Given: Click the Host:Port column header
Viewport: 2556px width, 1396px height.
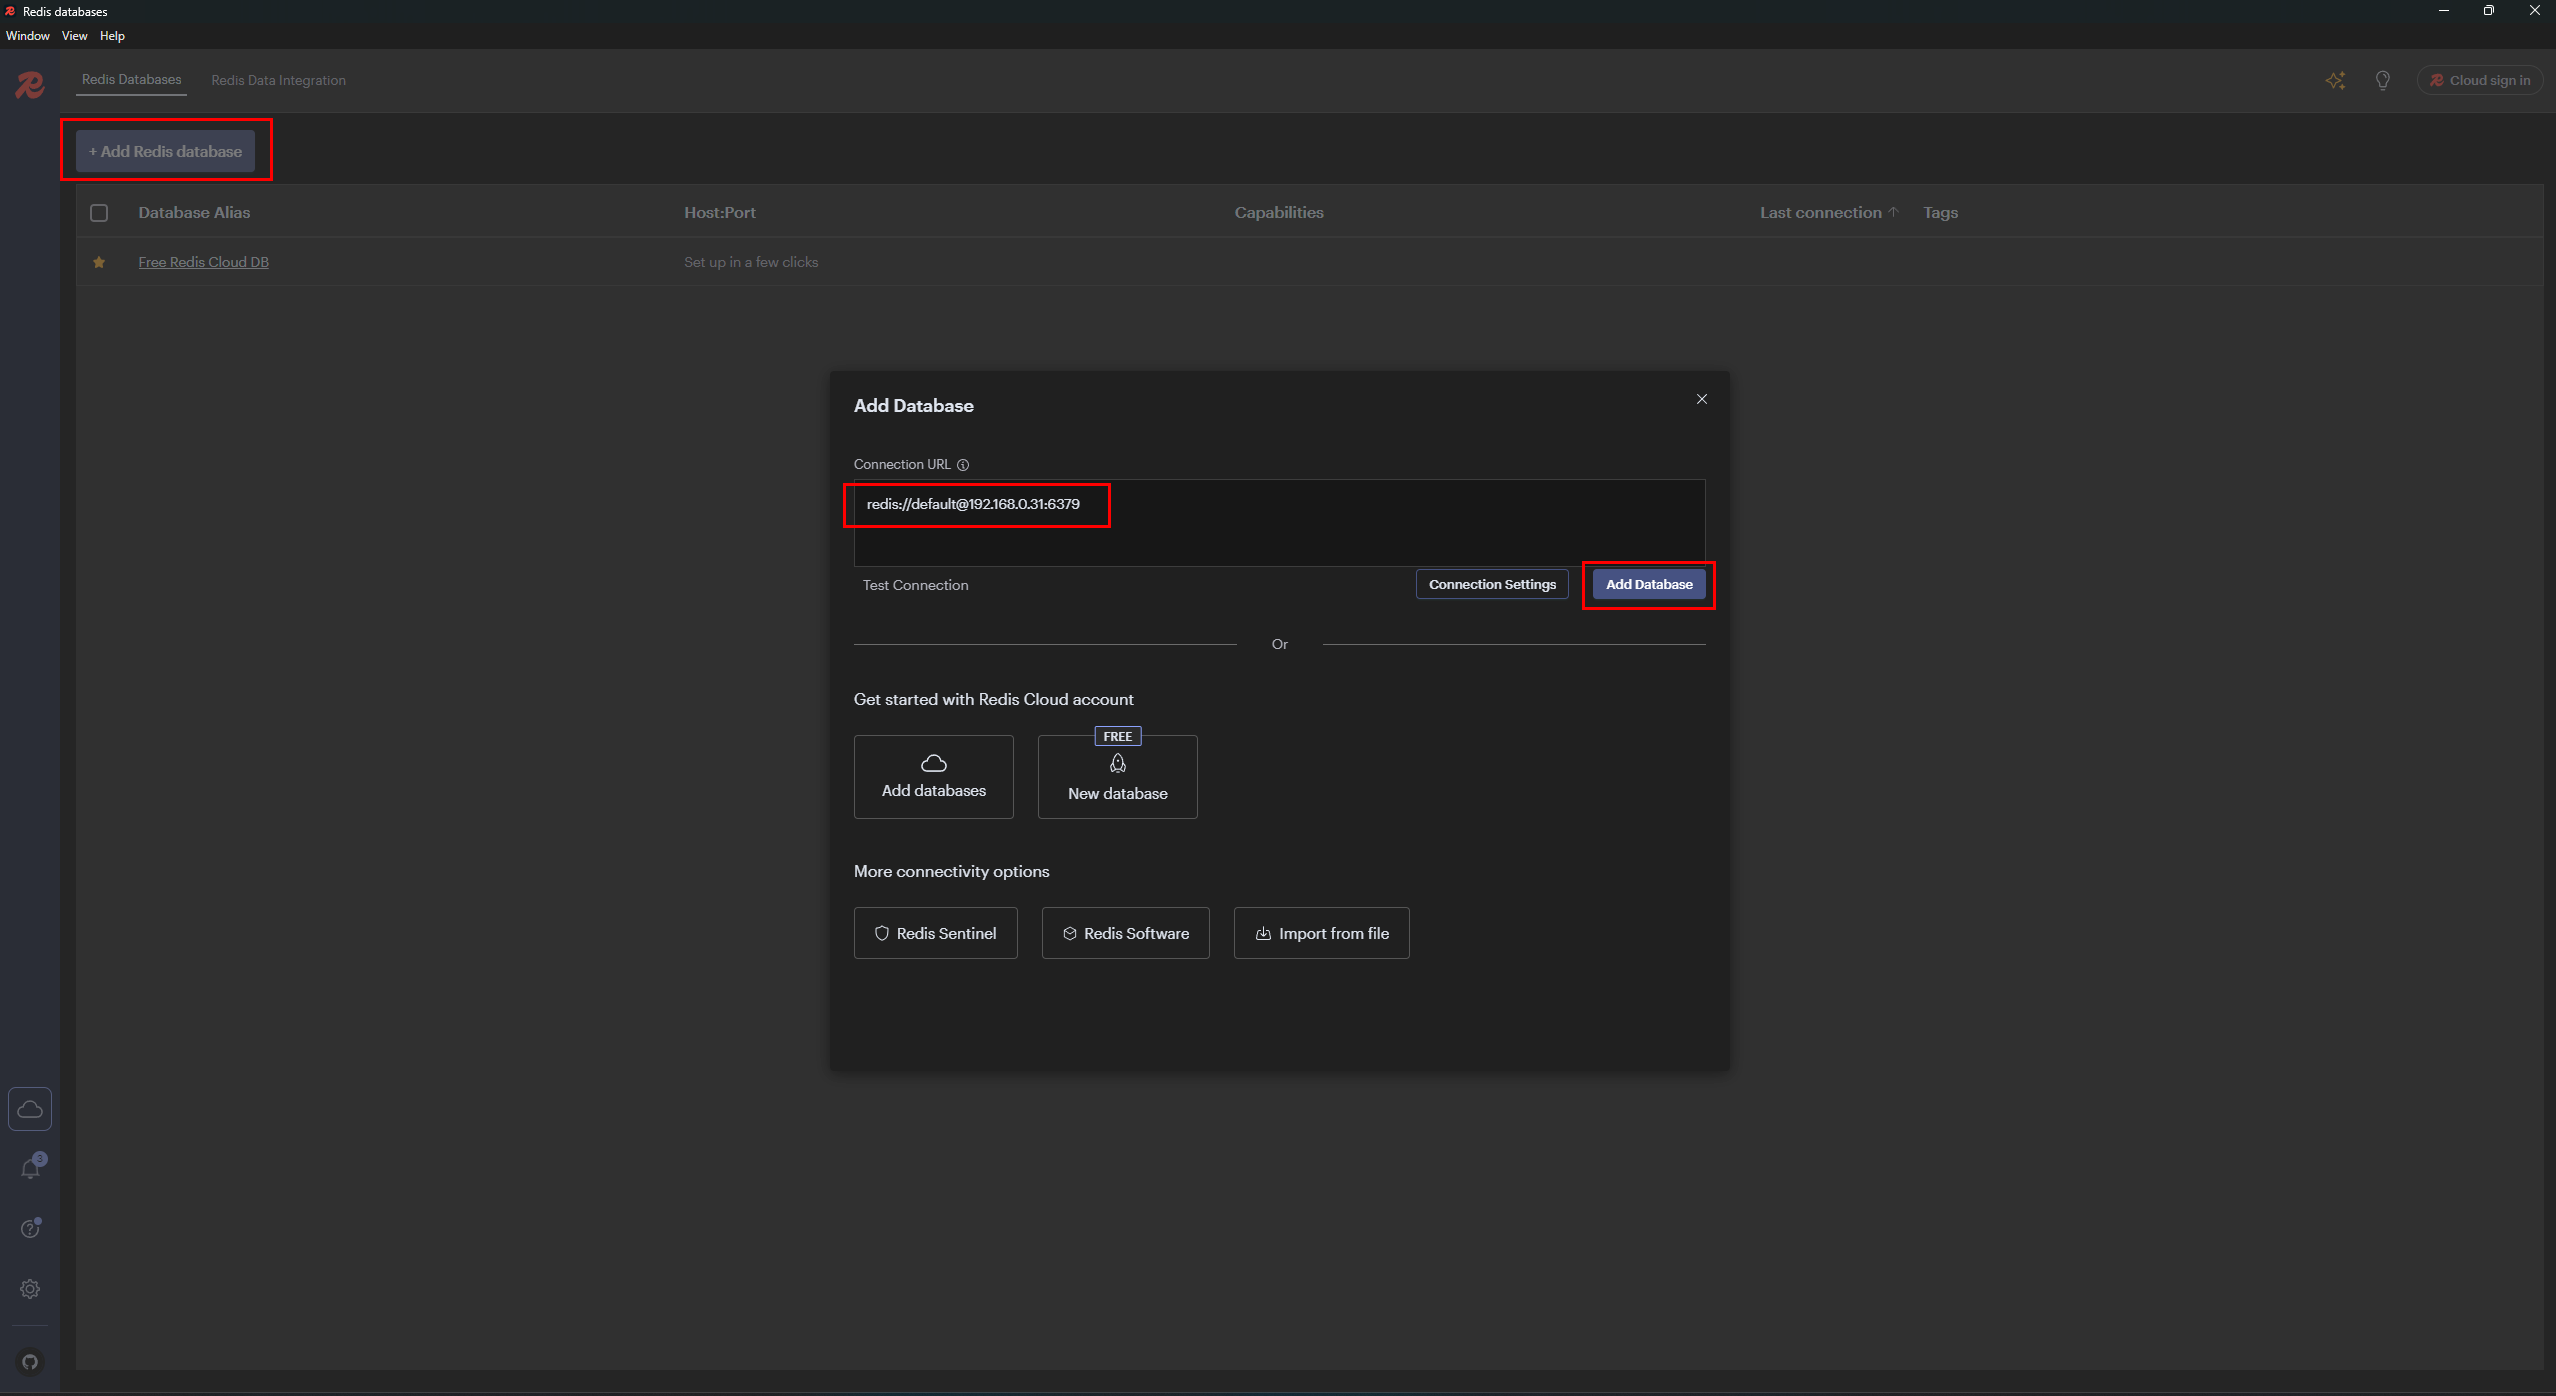Looking at the screenshot, I should tap(720, 212).
